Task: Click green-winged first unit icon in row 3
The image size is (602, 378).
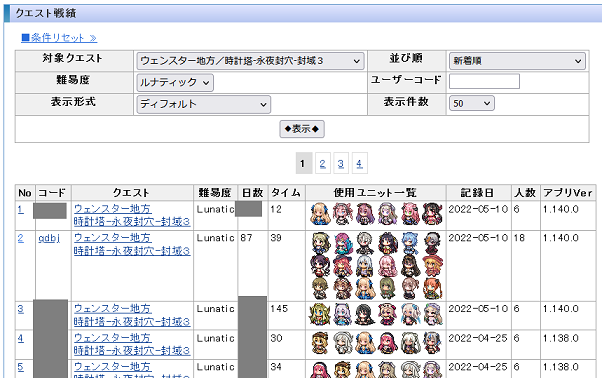Action: pos(320,314)
